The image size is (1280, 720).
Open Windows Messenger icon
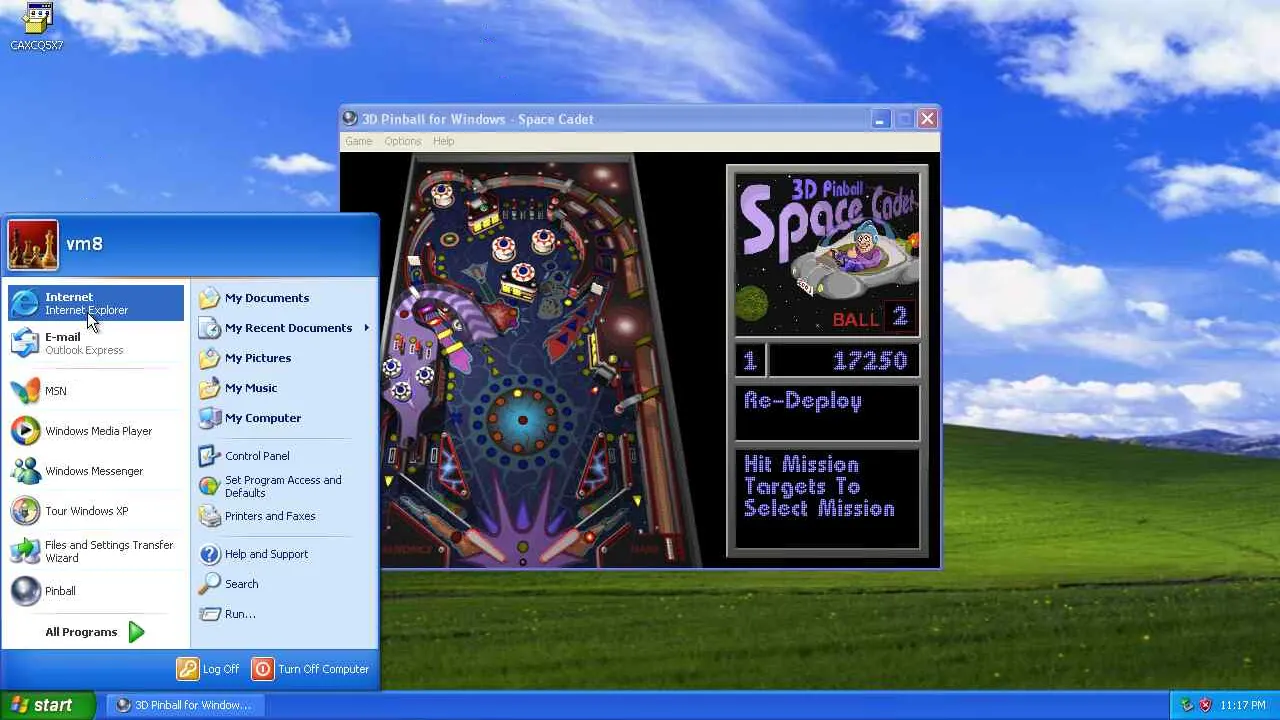click(x=25, y=471)
